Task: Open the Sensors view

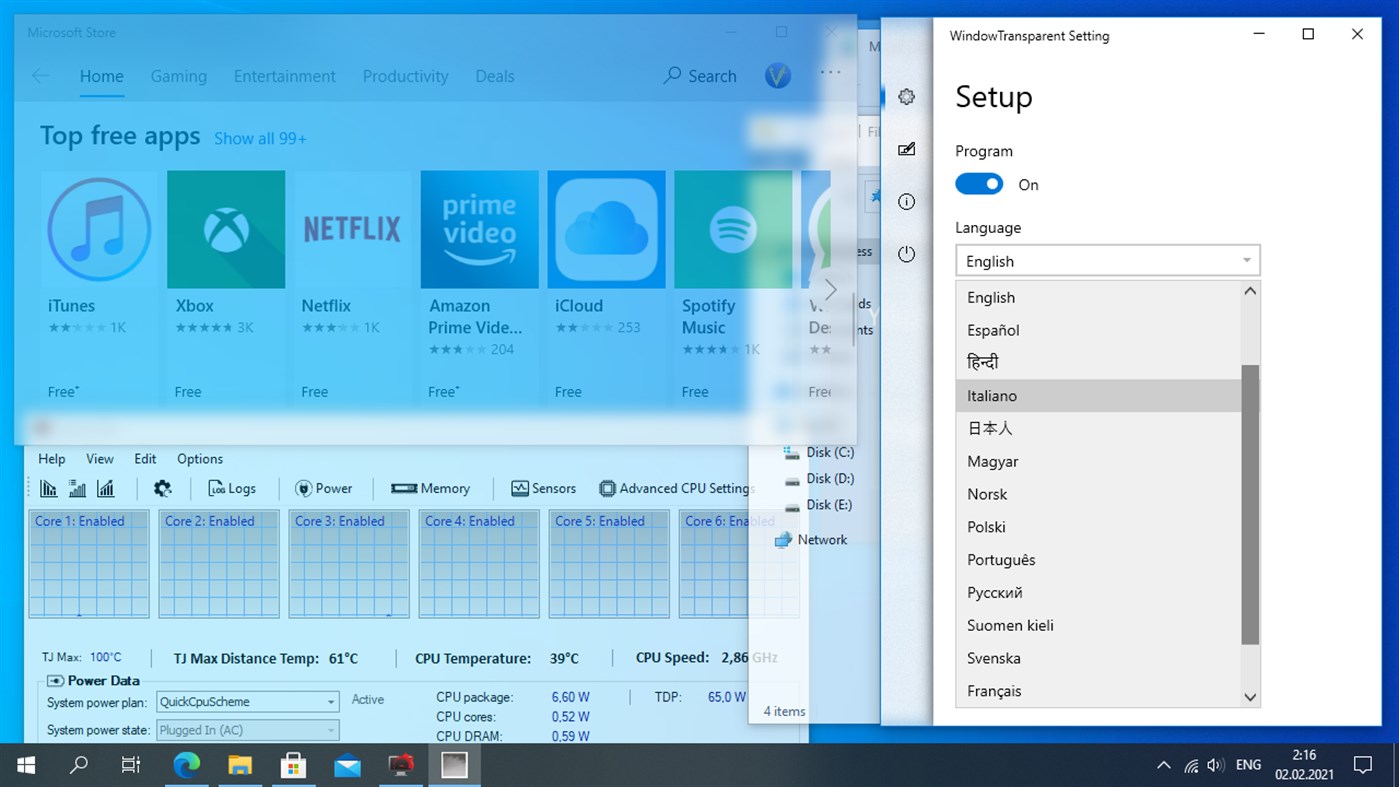Action: [543, 488]
